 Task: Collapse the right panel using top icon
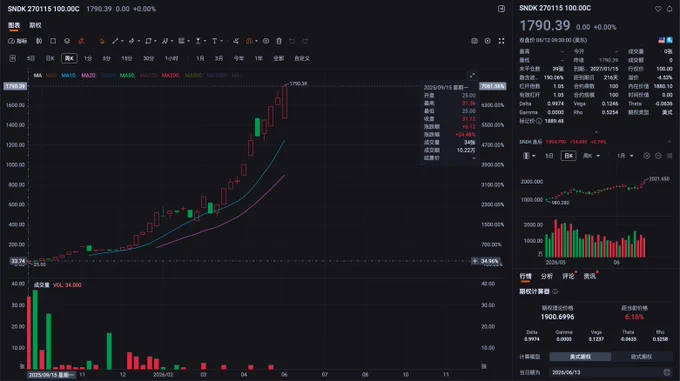(x=501, y=8)
